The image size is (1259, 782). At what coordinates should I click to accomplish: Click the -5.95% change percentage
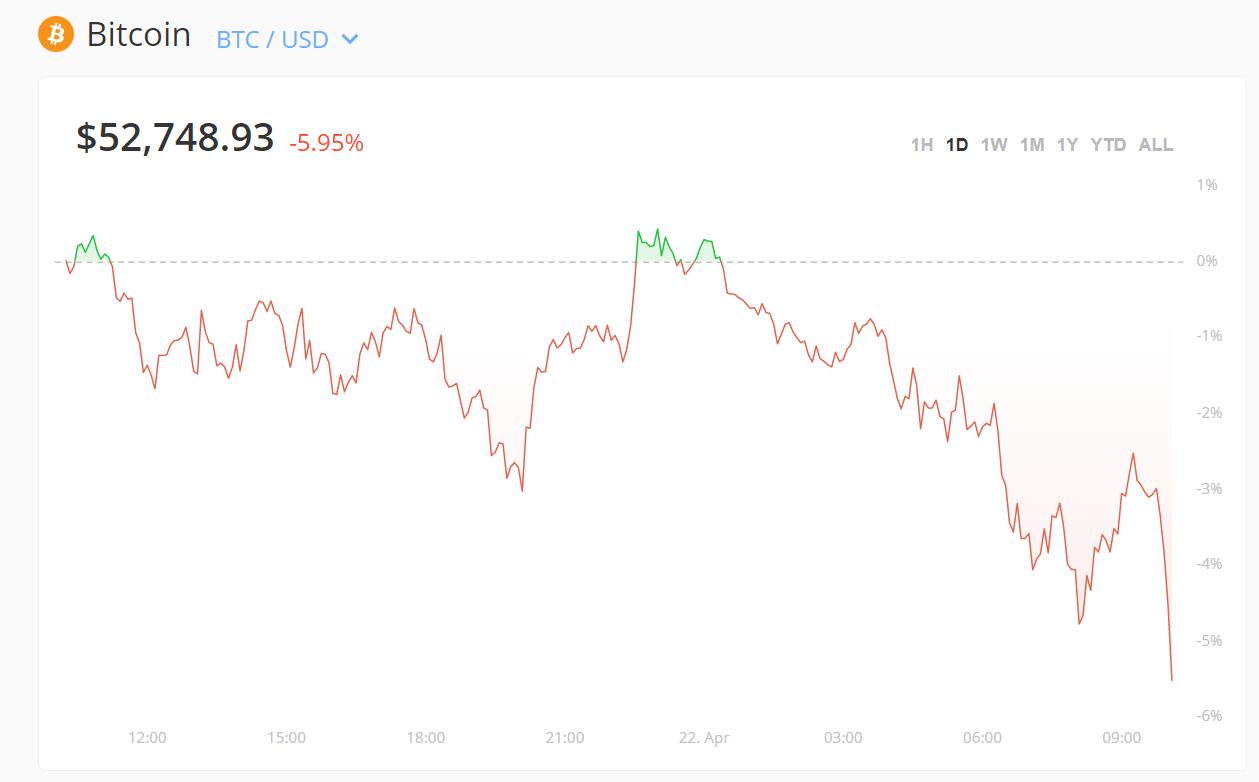tap(326, 144)
